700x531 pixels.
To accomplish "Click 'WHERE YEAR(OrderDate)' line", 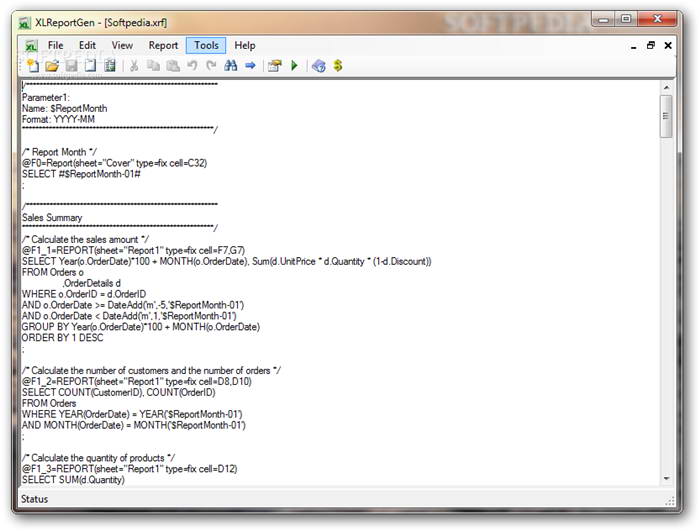I will tap(132, 414).
